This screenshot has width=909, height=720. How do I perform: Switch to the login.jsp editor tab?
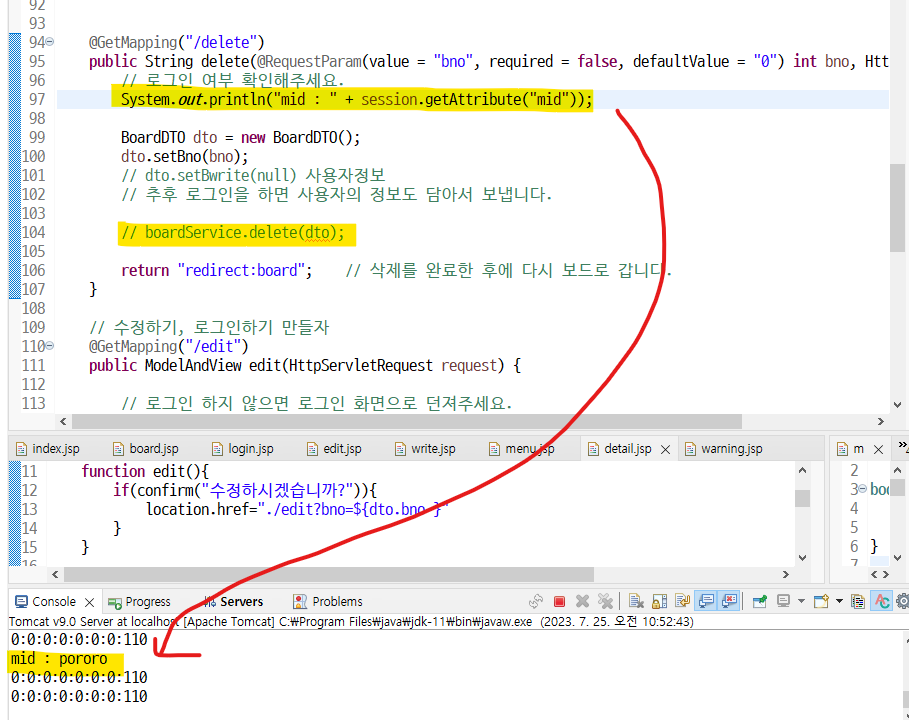[243, 449]
